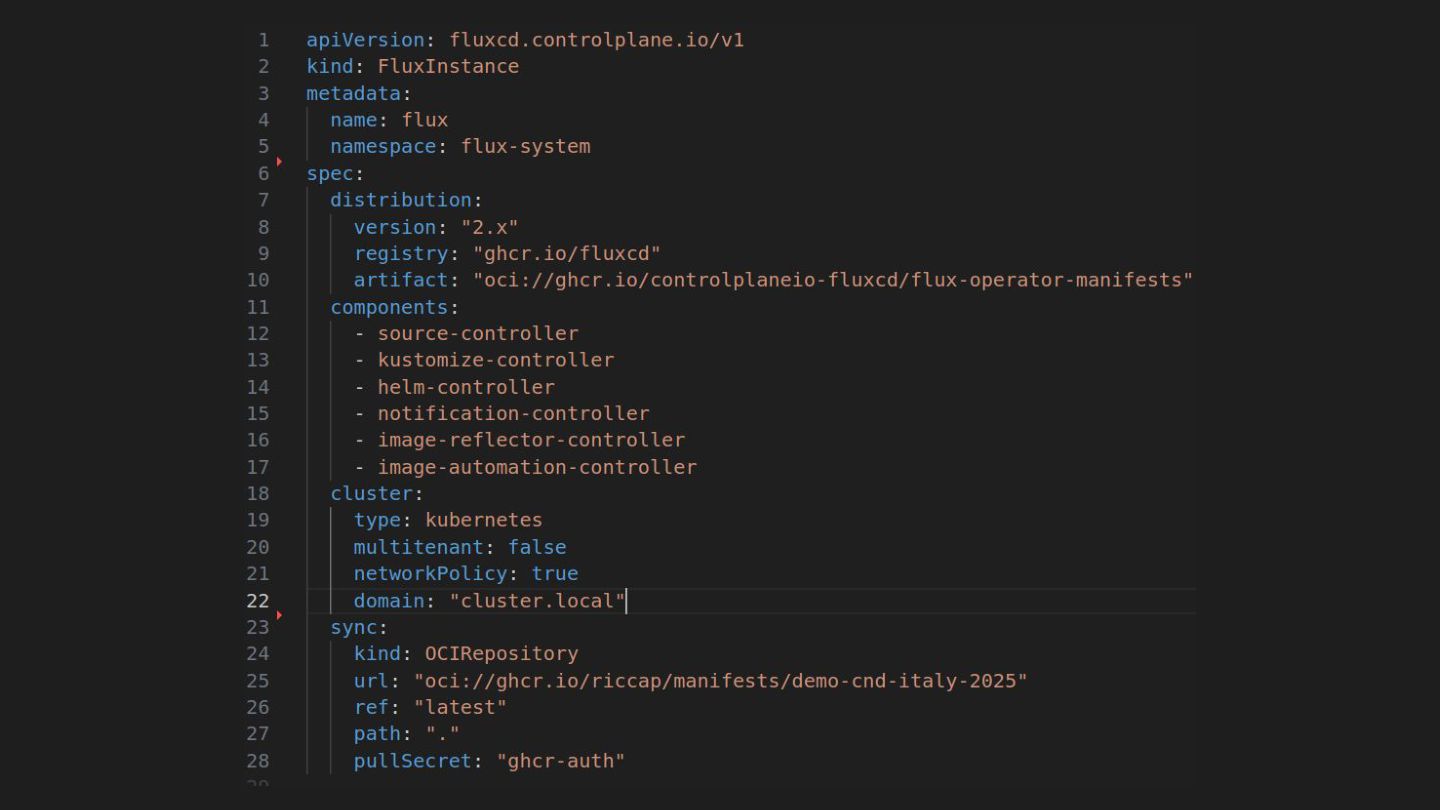The image size is (1440, 810).
Task: Click the apiVersion key
Action: (365, 40)
